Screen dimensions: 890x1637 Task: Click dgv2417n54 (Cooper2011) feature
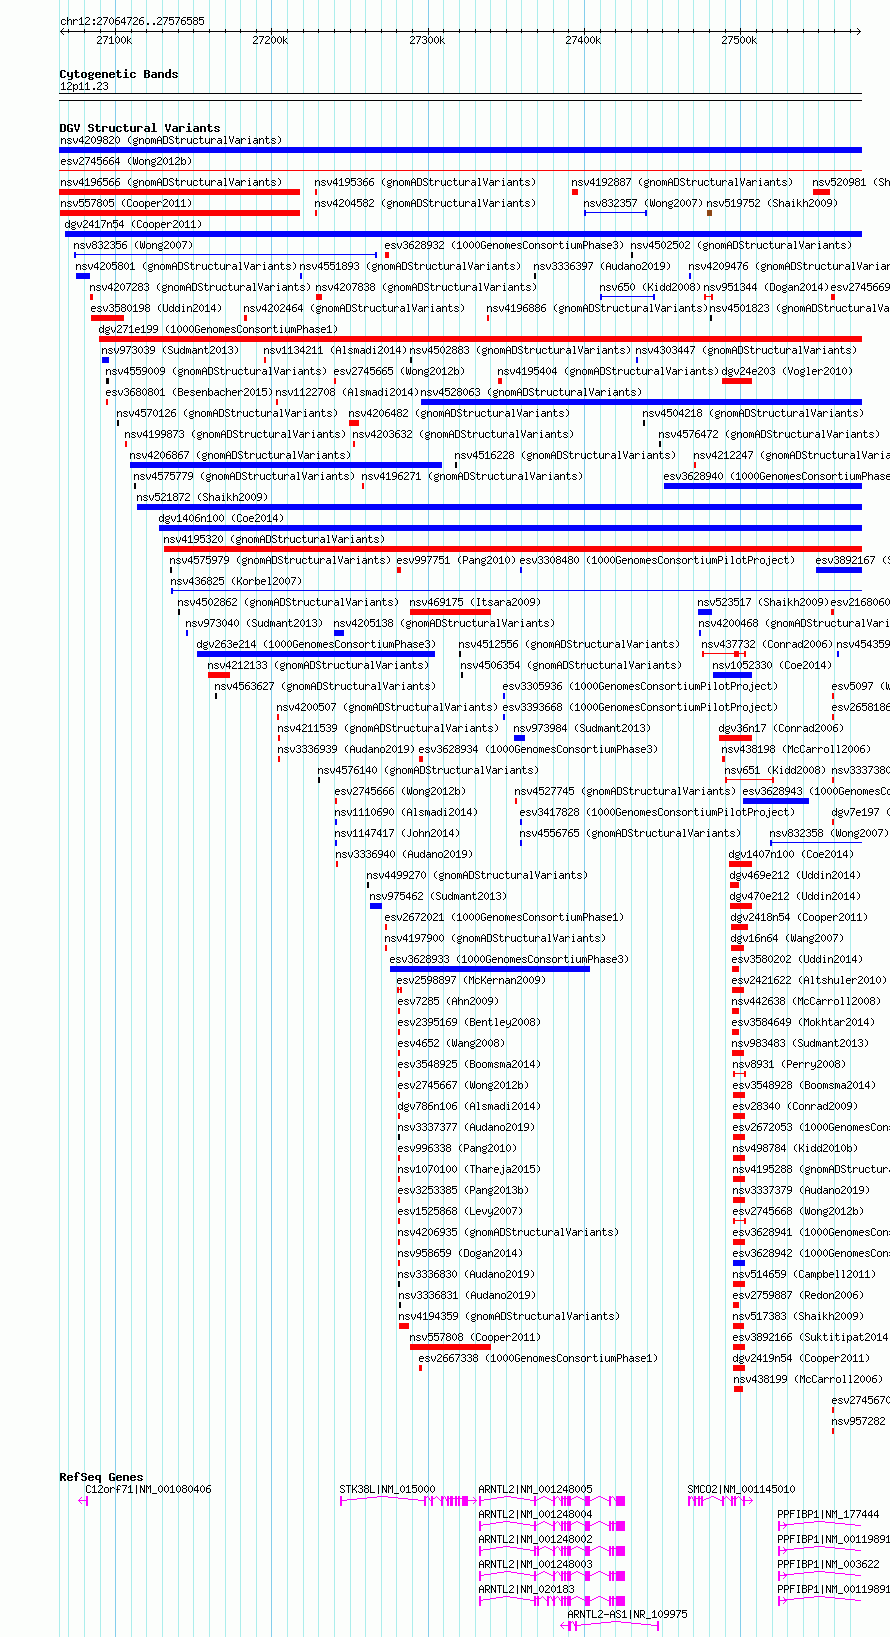[463, 234]
